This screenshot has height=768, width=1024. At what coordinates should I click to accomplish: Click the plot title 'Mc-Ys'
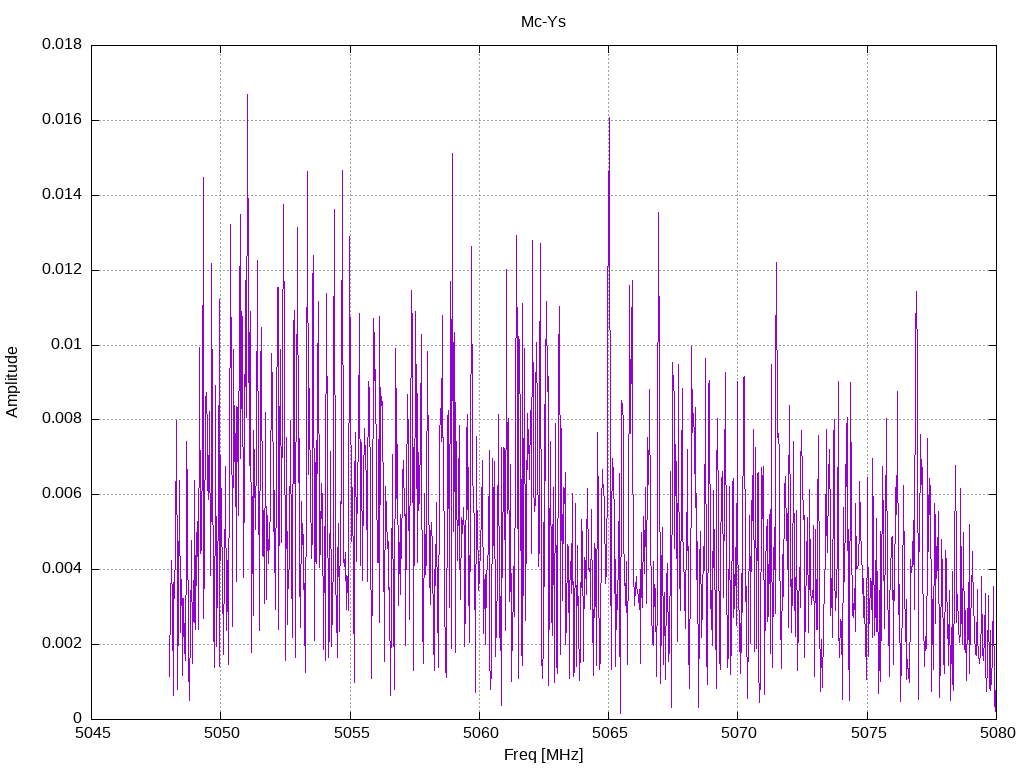[x=543, y=22]
